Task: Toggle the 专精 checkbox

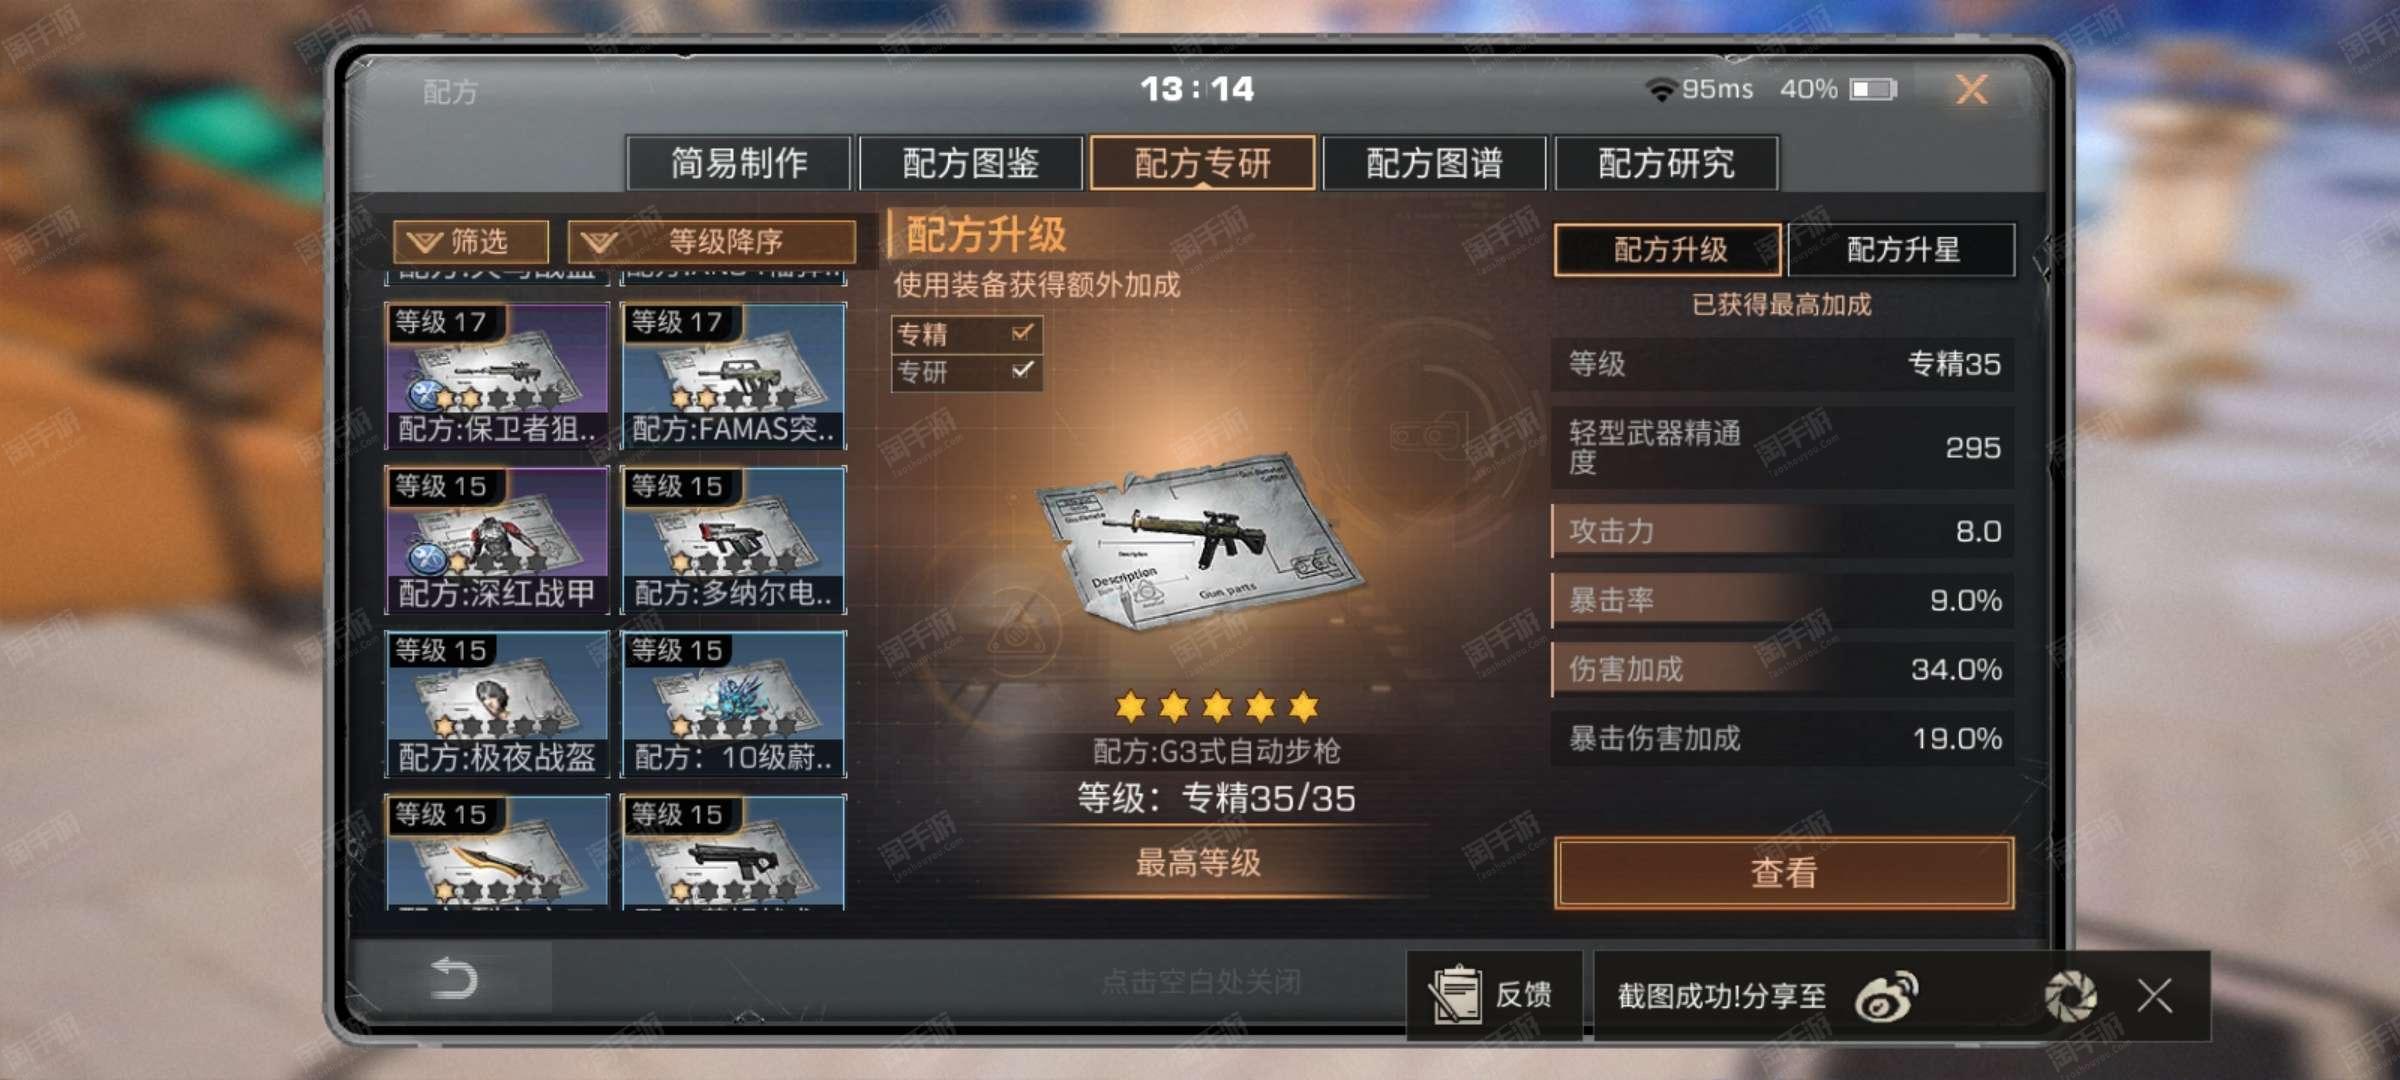Action: [1022, 333]
